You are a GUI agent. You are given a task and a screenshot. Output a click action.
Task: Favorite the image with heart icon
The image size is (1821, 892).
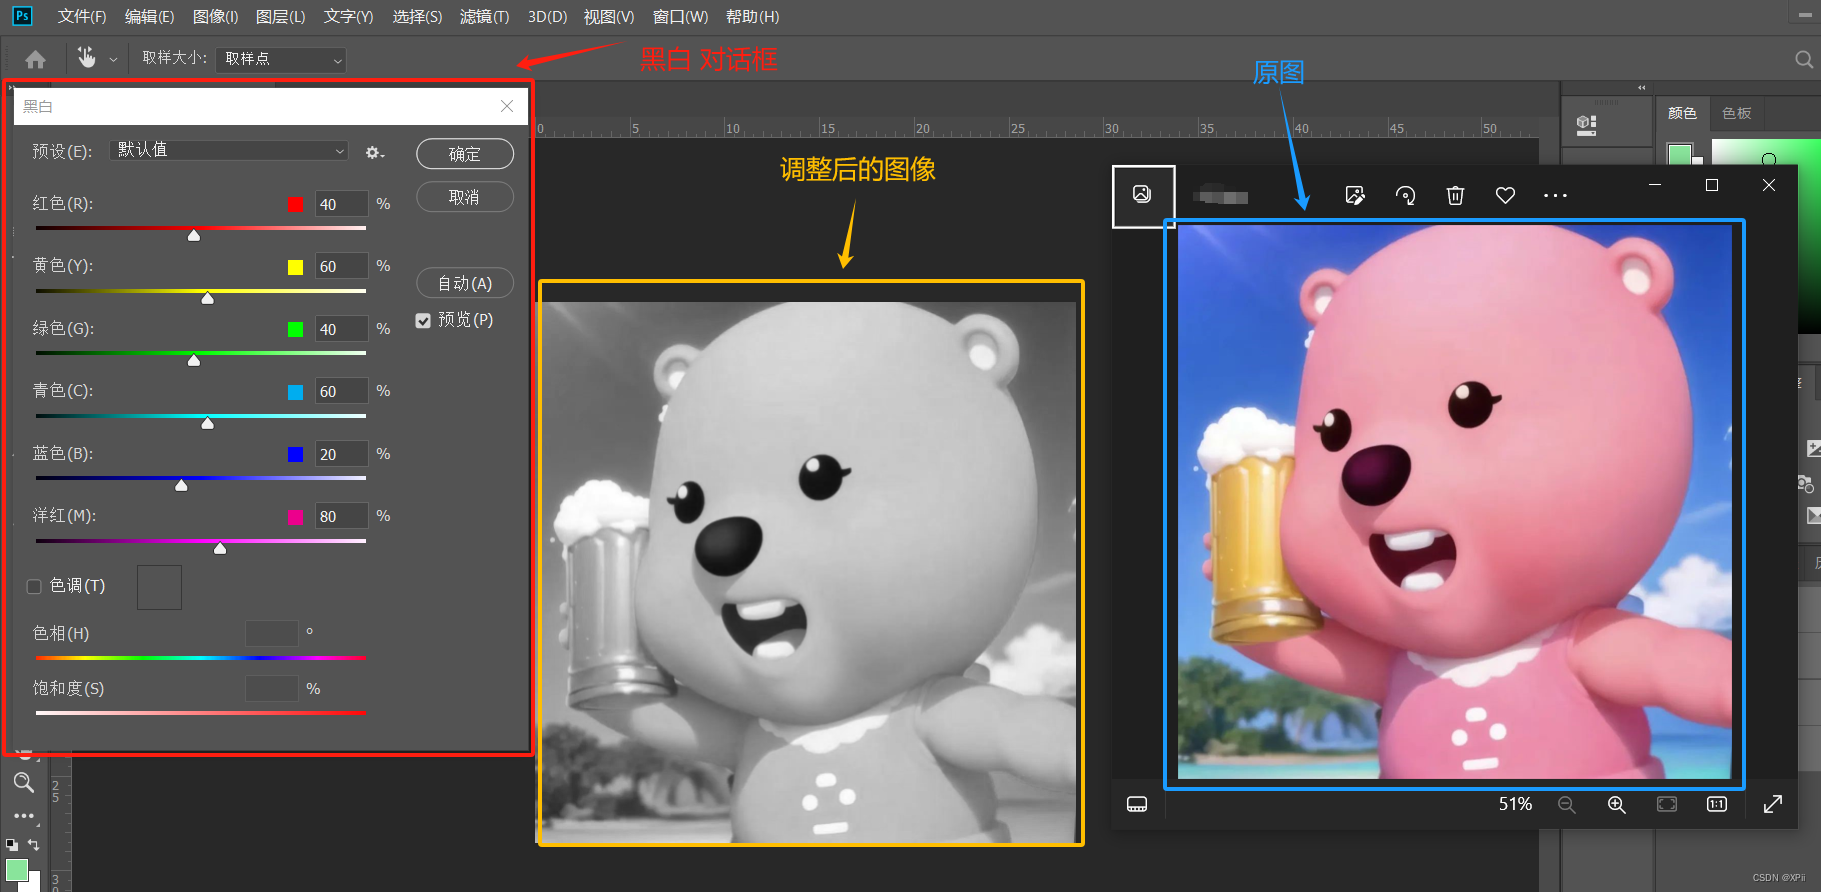coord(1505,195)
